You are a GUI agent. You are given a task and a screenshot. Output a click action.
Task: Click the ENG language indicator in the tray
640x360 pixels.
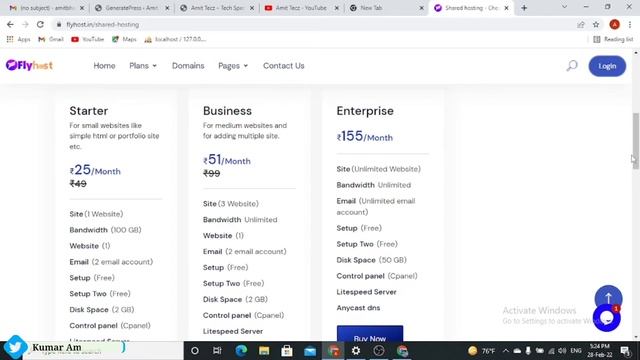(x=576, y=351)
